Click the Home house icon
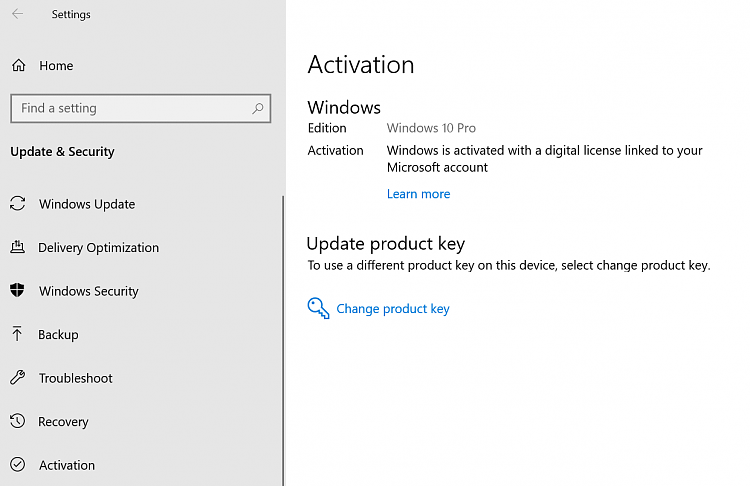 19,65
